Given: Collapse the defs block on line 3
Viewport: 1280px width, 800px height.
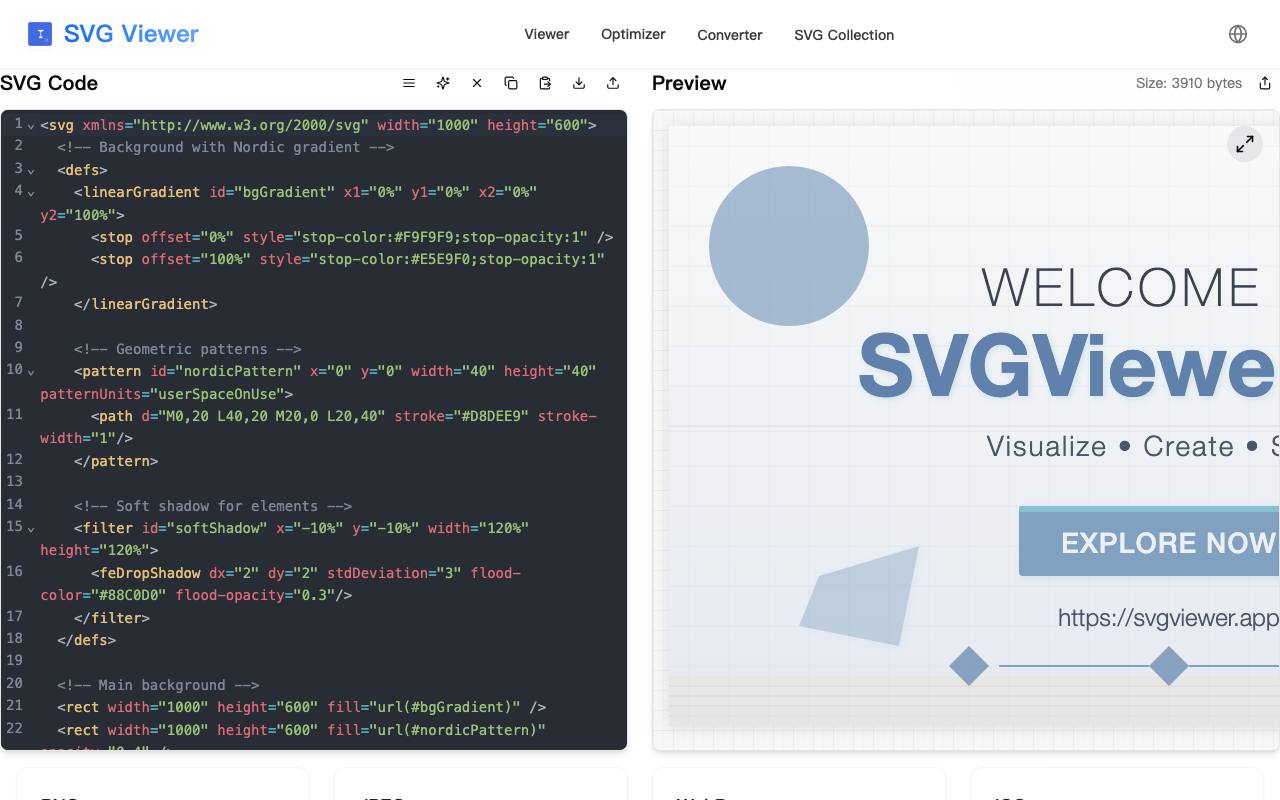Looking at the screenshot, I should point(31,171).
